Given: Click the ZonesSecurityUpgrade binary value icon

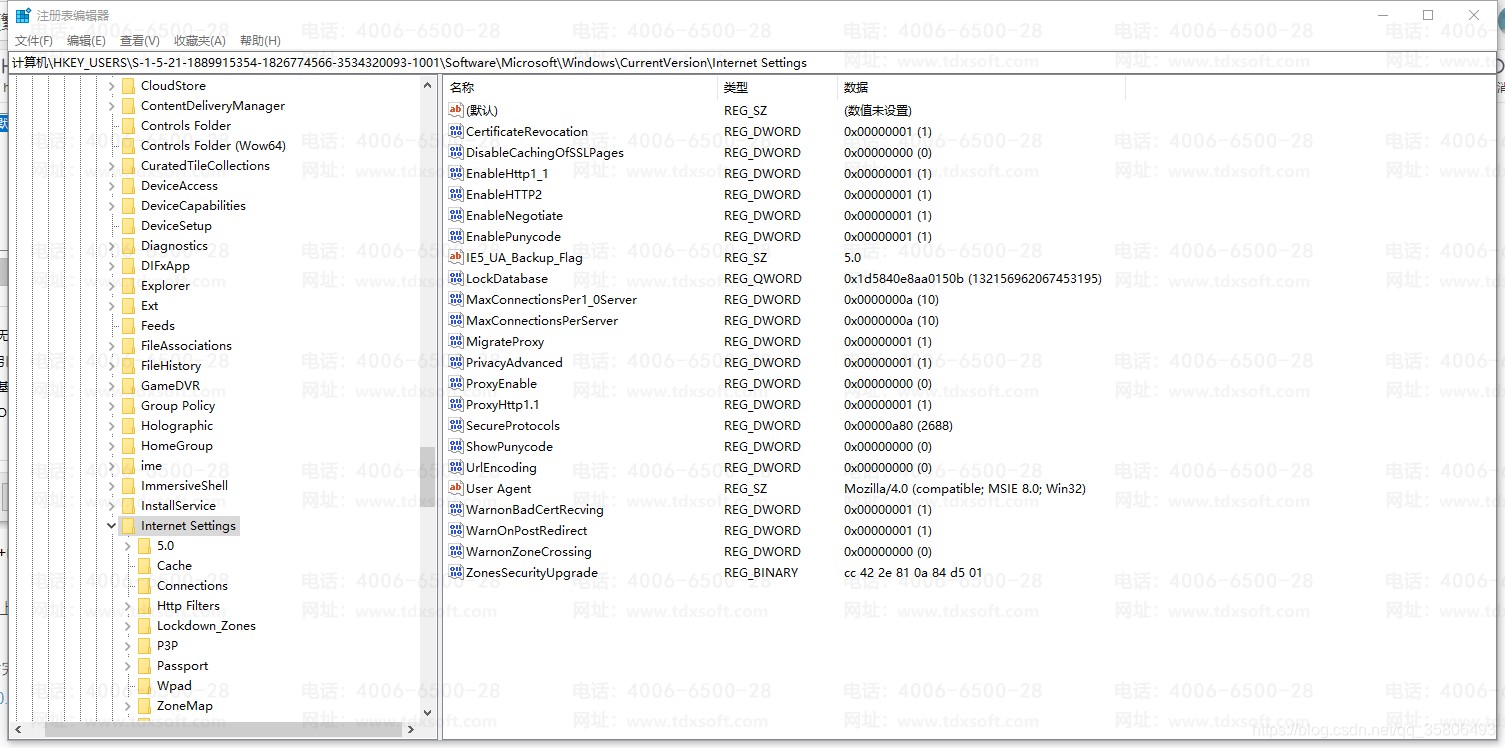Looking at the screenshot, I should point(456,573).
